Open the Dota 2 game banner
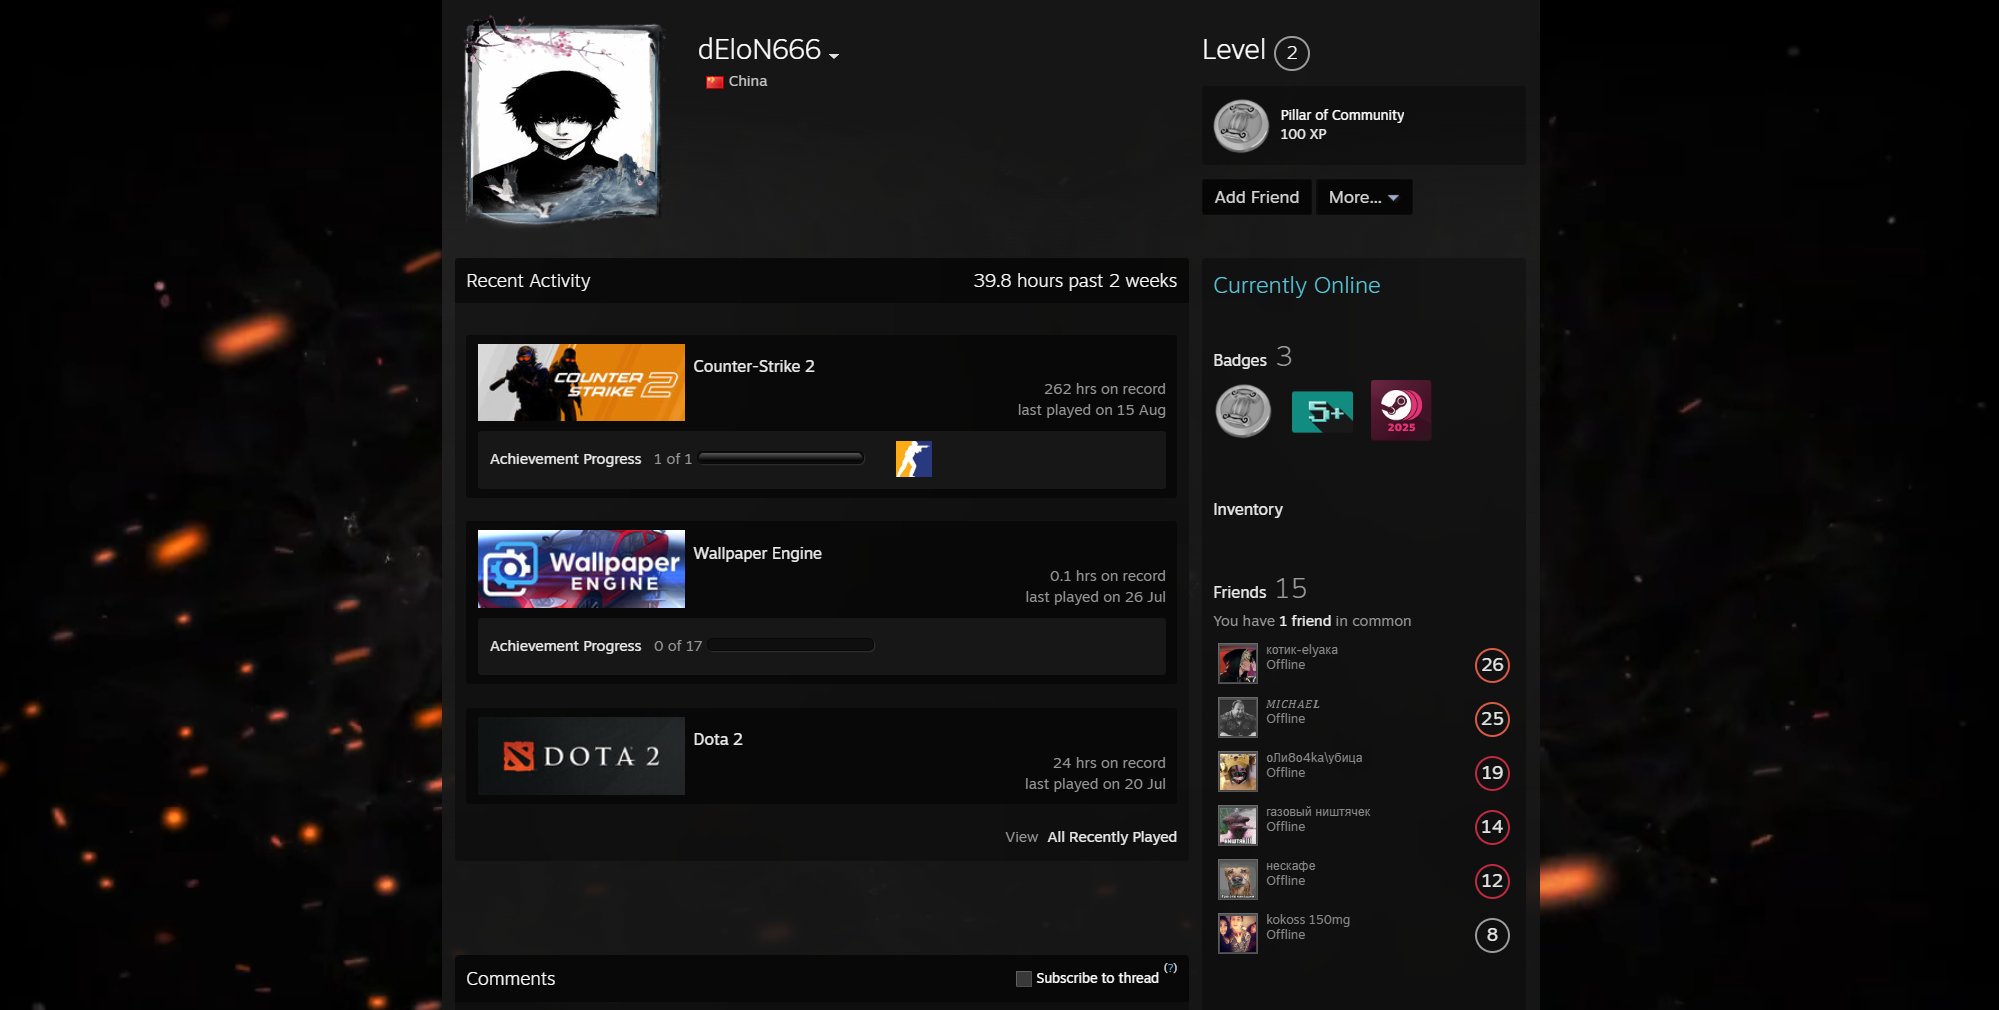This screenshot has height=1010, width=1999. click(581, 756)
